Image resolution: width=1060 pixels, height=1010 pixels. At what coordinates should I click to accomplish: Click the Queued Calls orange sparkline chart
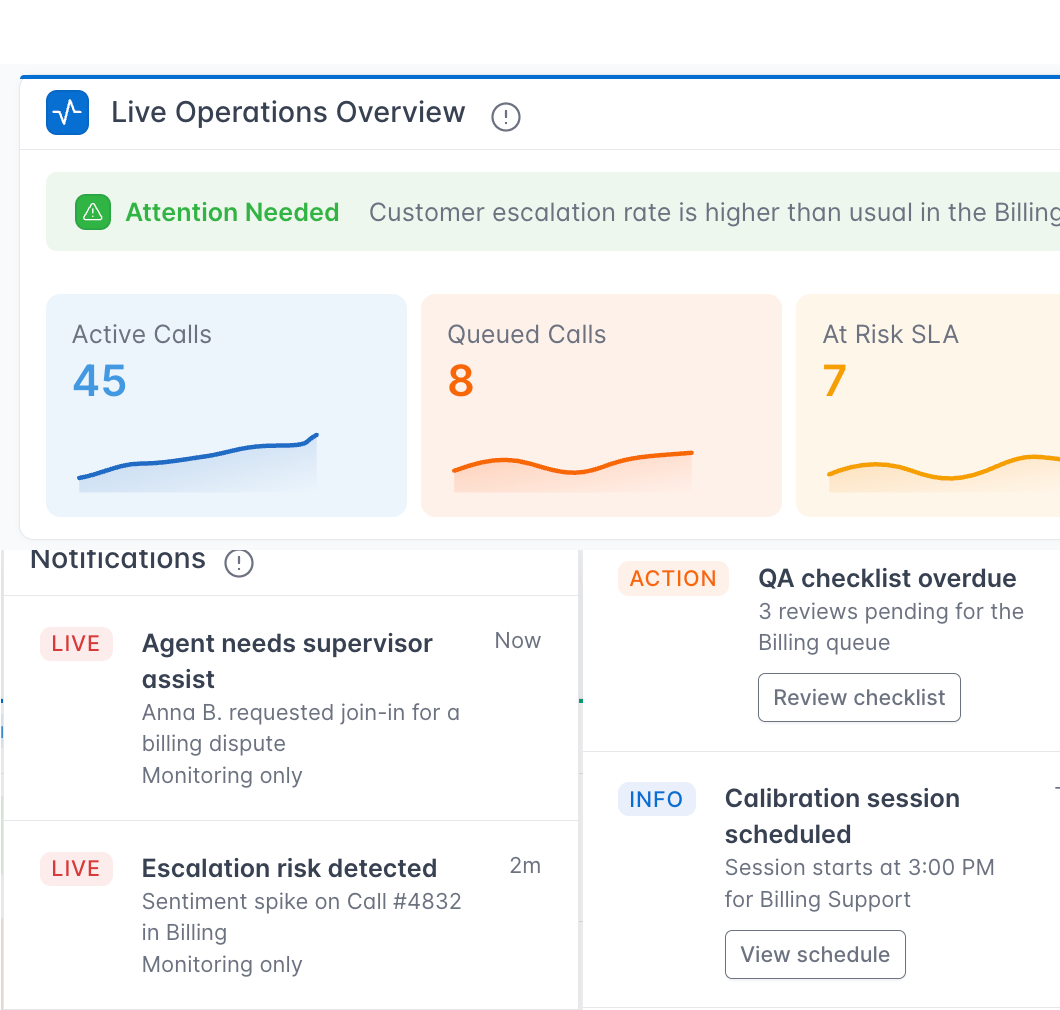point(573,471)
